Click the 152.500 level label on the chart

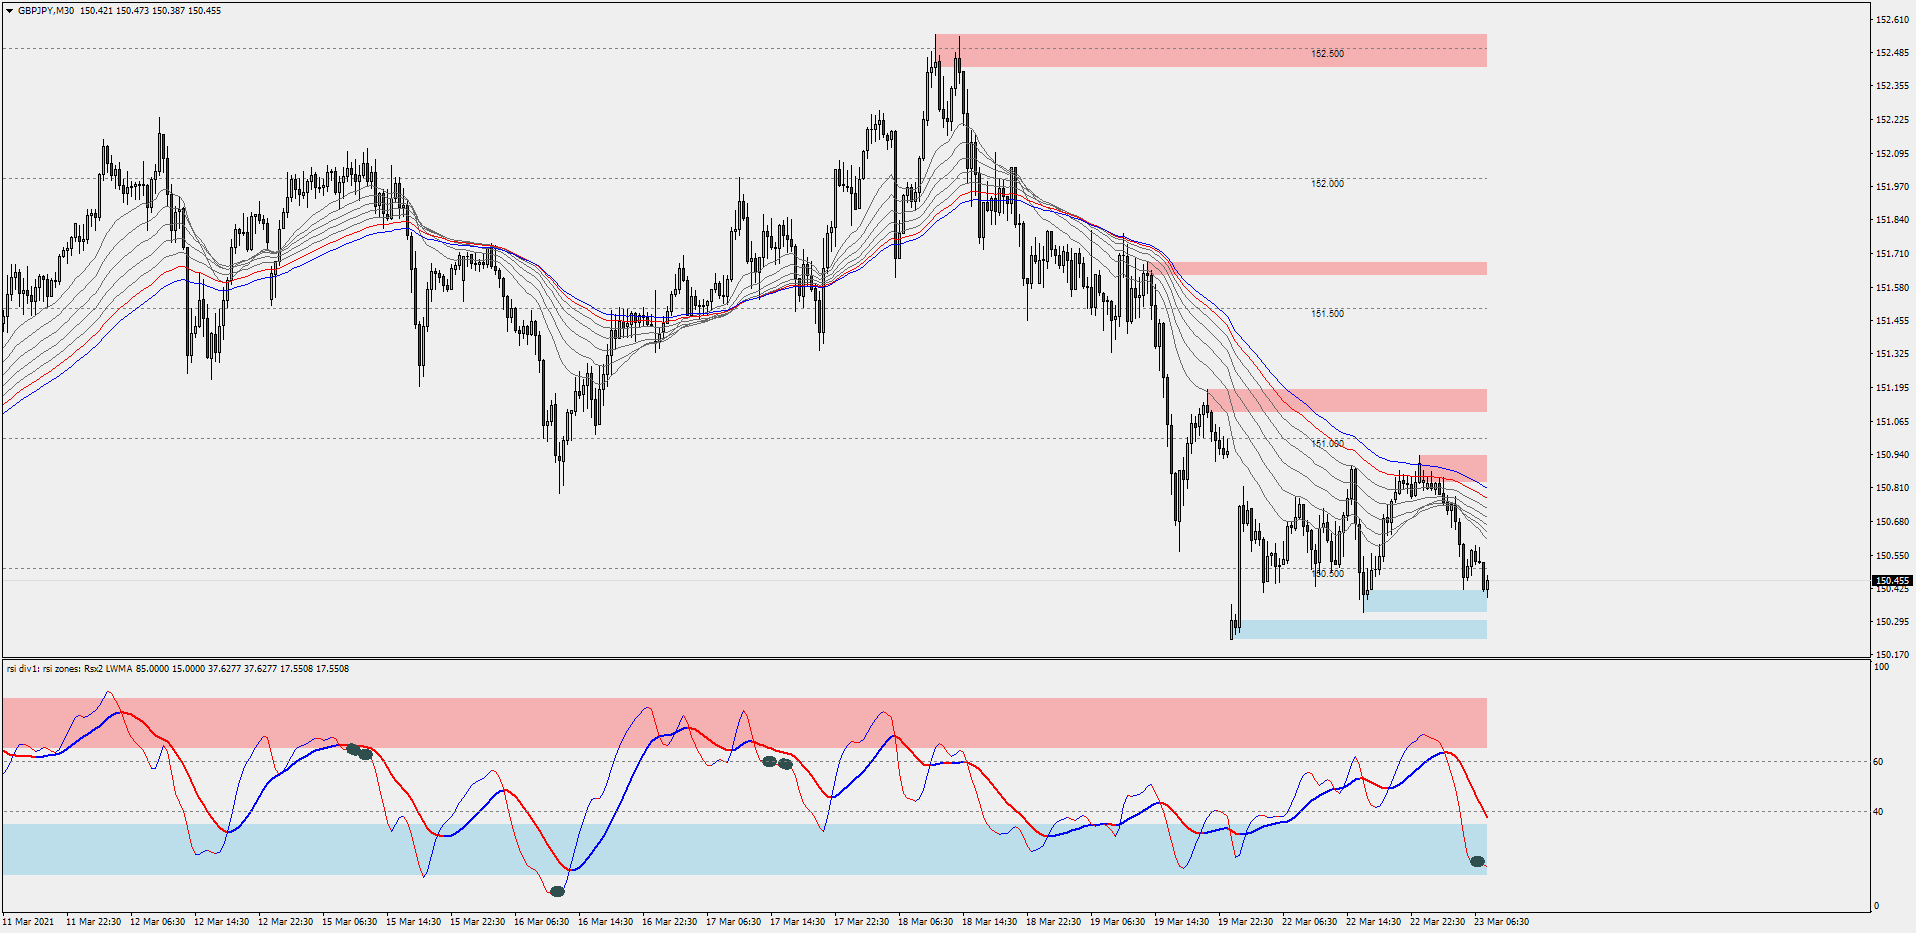point(1327,54)
